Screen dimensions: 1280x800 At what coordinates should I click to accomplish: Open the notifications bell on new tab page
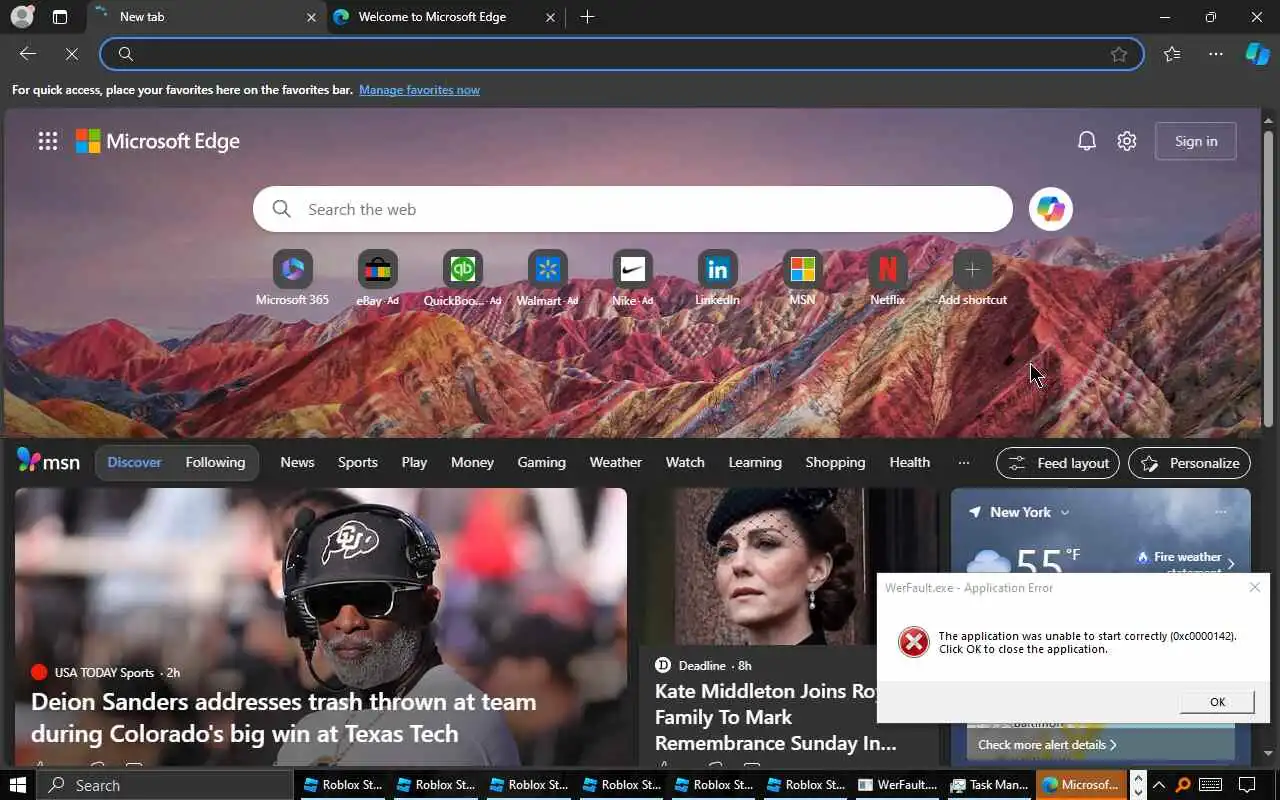click(x=1087, y=141)
